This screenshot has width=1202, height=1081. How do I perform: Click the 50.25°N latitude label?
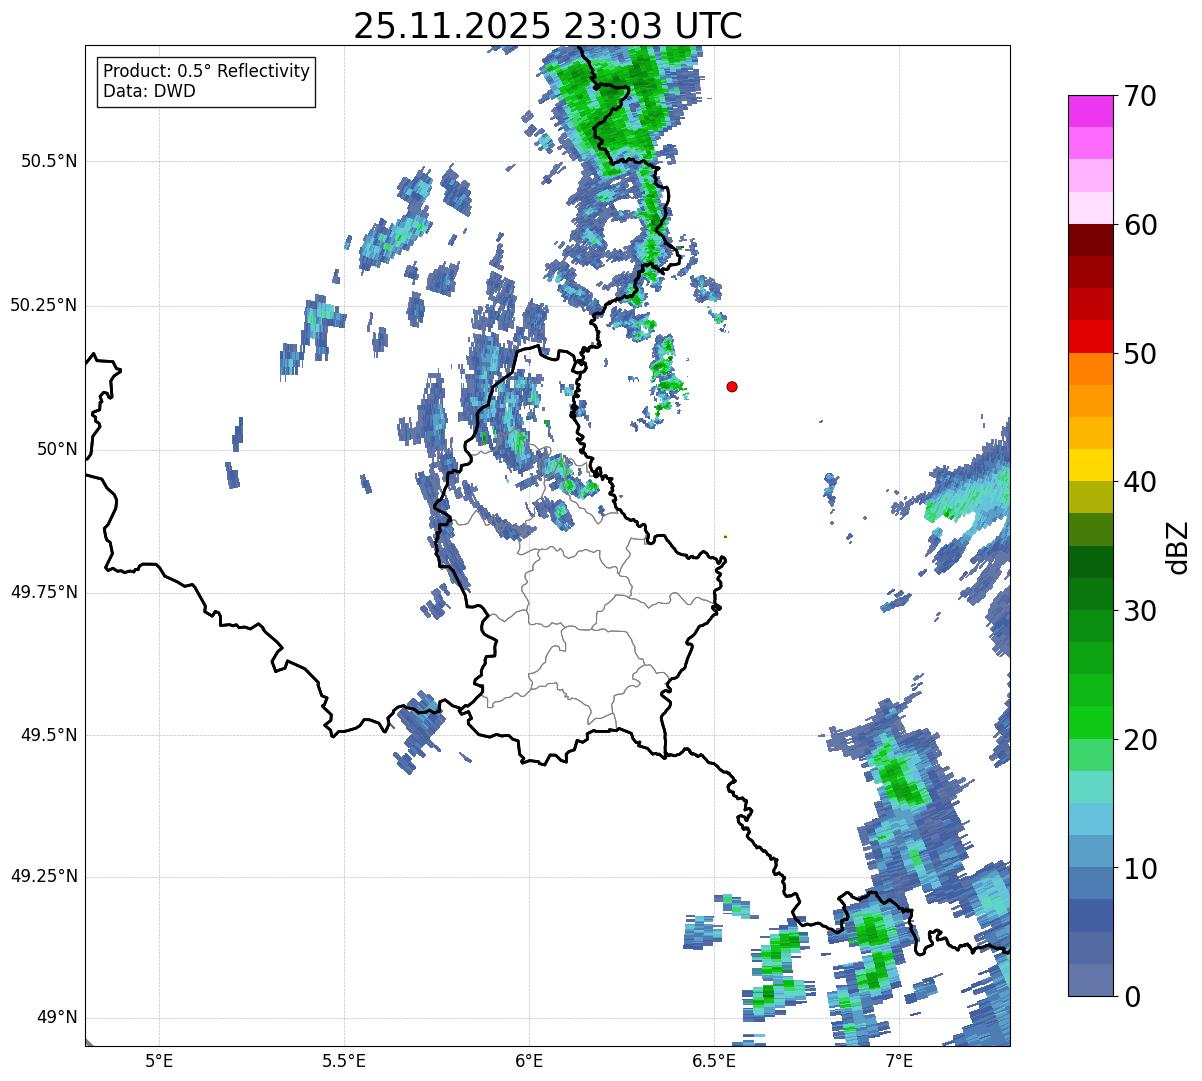point(44,305)
